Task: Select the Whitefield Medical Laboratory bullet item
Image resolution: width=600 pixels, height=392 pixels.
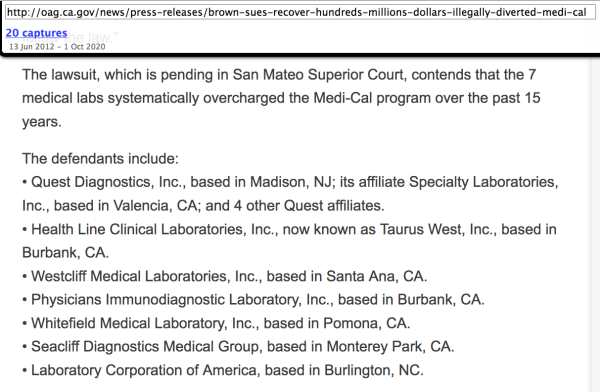Action: [216, 323]
